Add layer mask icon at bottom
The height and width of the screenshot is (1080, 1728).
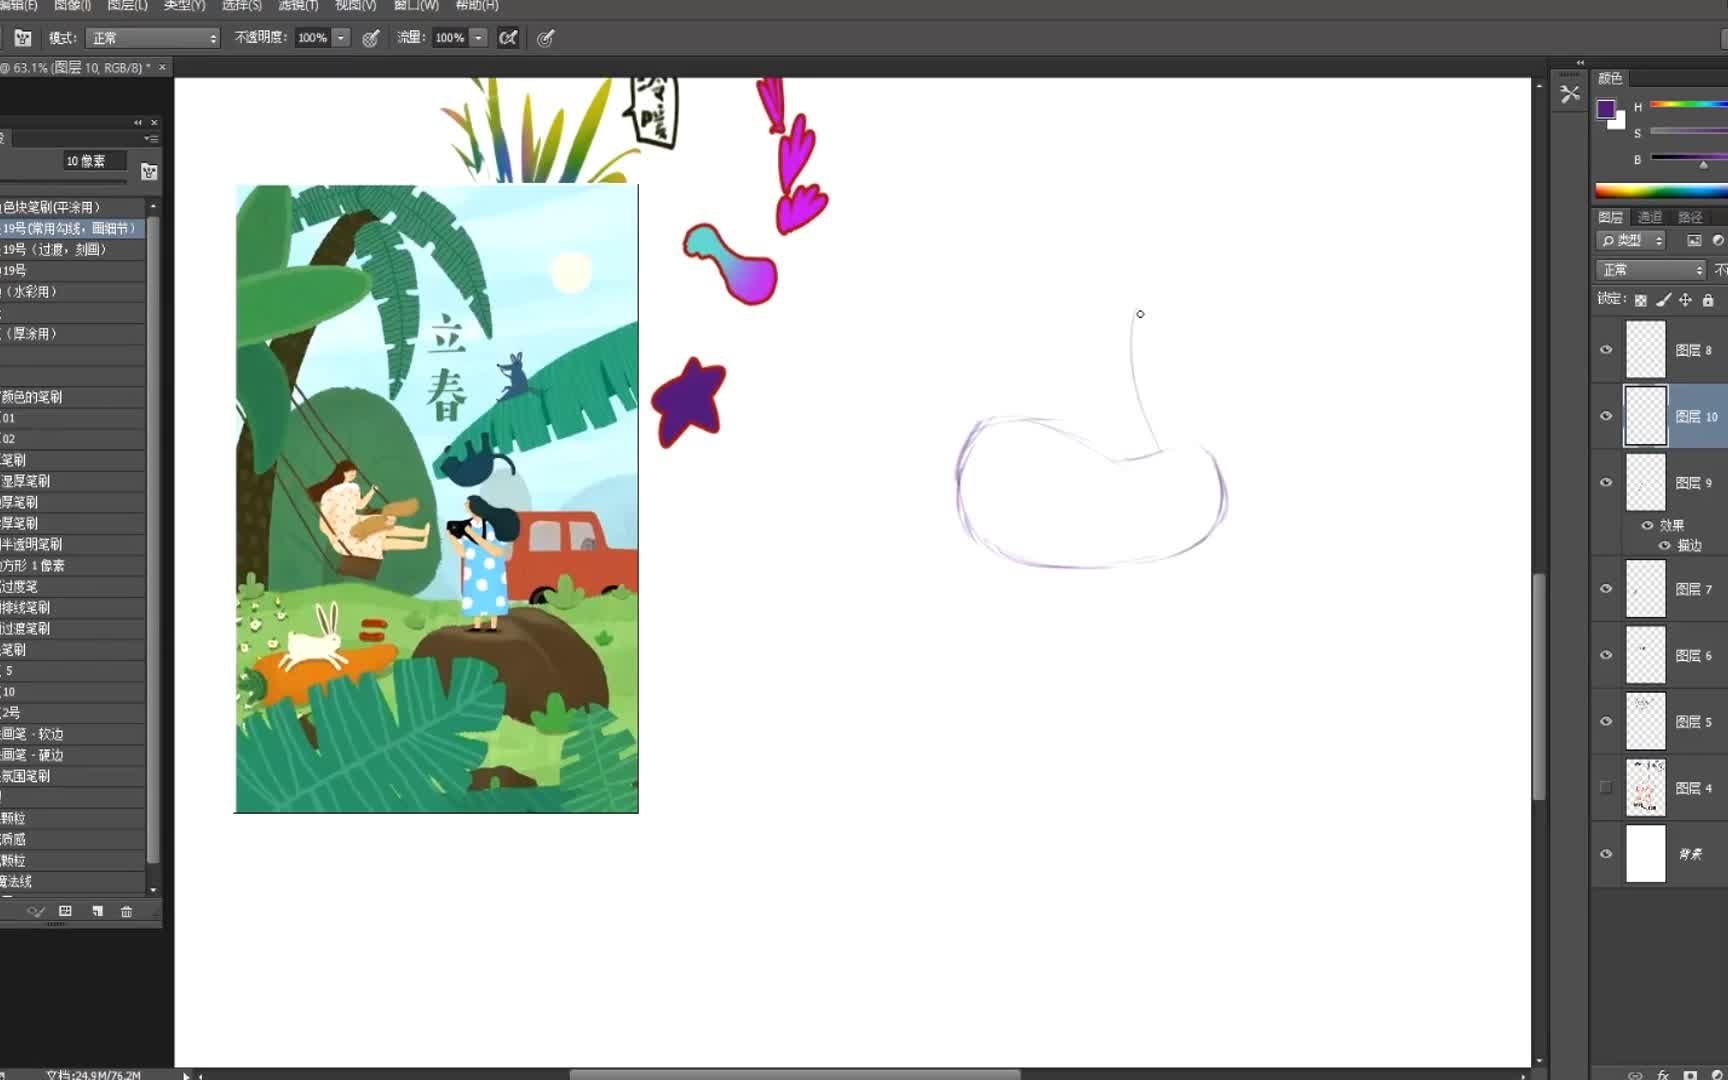coord(1690,1075)
